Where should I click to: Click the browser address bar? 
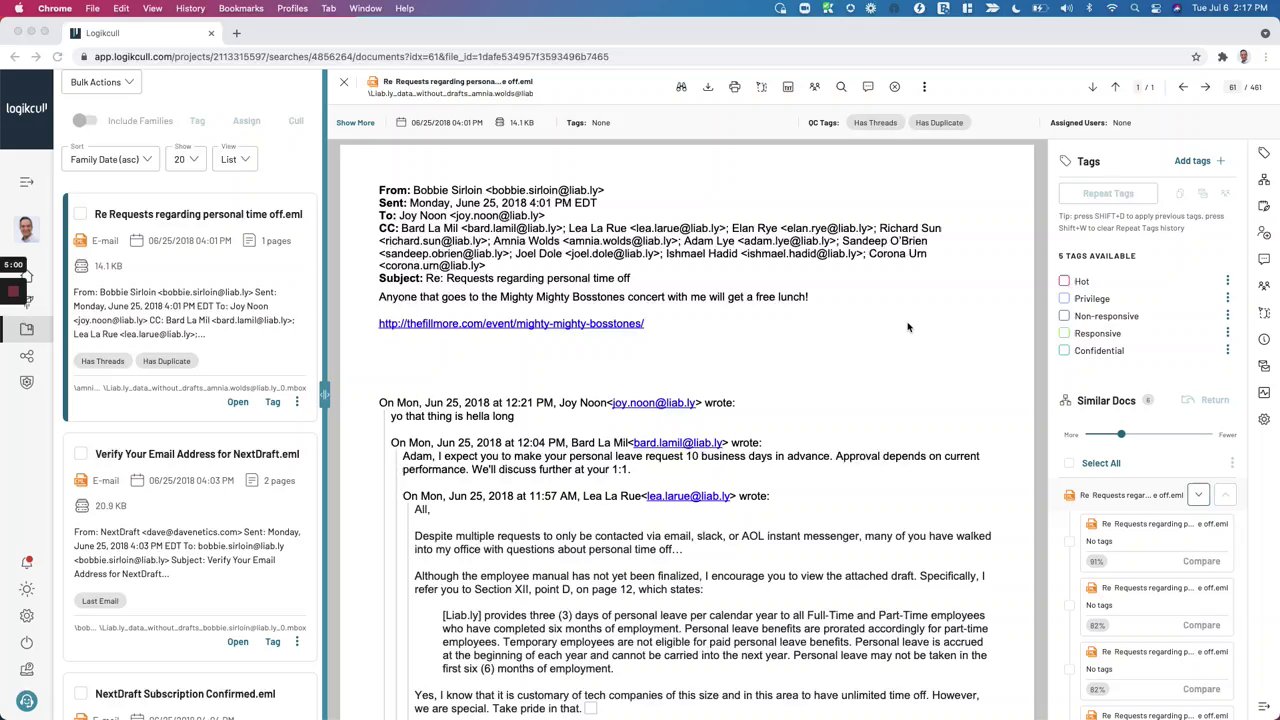(x=640, y=57)
